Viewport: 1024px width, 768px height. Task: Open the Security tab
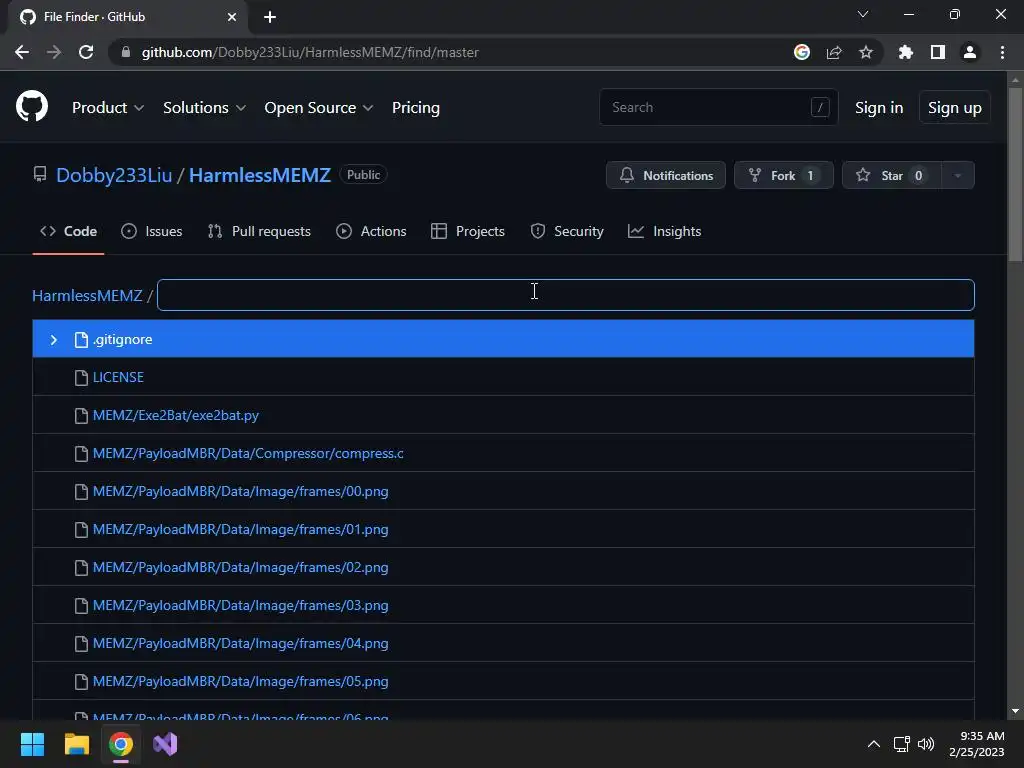tap(567, 231)
